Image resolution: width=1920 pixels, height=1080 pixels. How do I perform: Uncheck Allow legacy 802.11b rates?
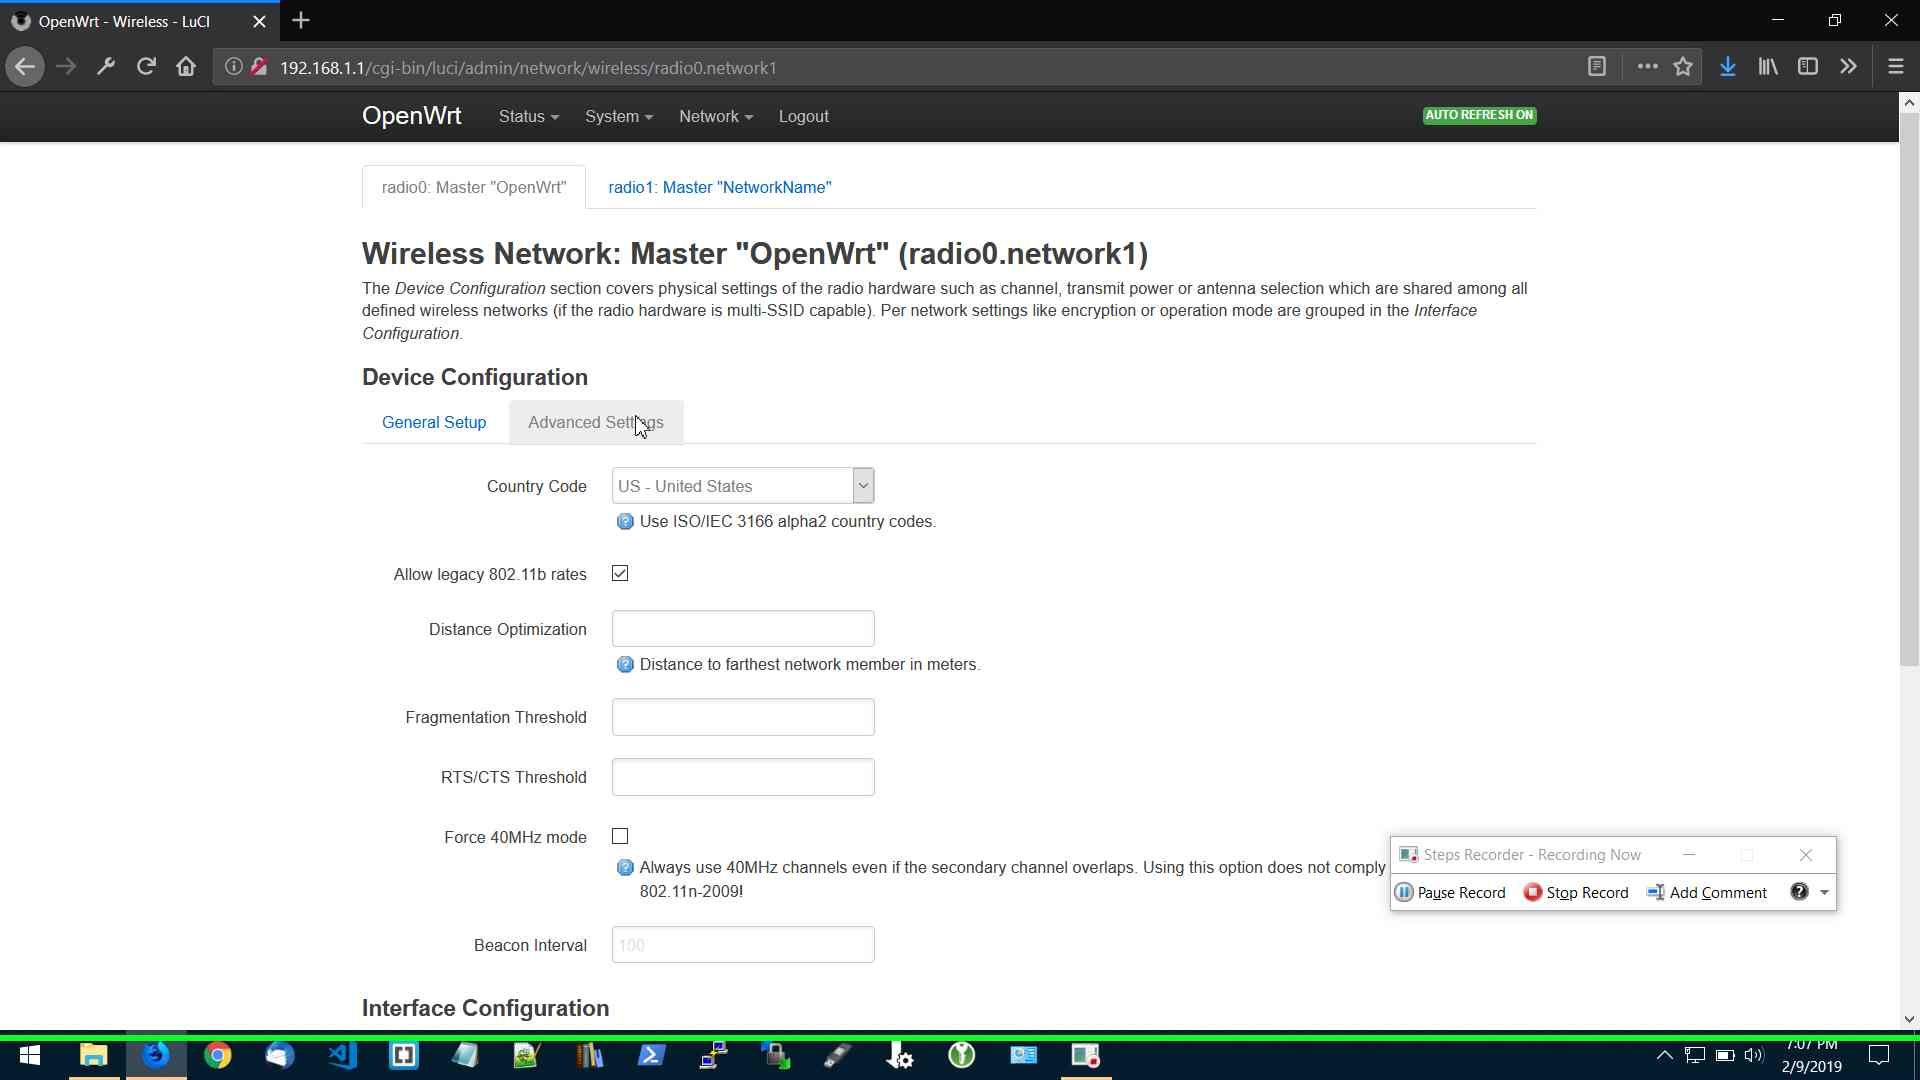(x=620, y=573)
